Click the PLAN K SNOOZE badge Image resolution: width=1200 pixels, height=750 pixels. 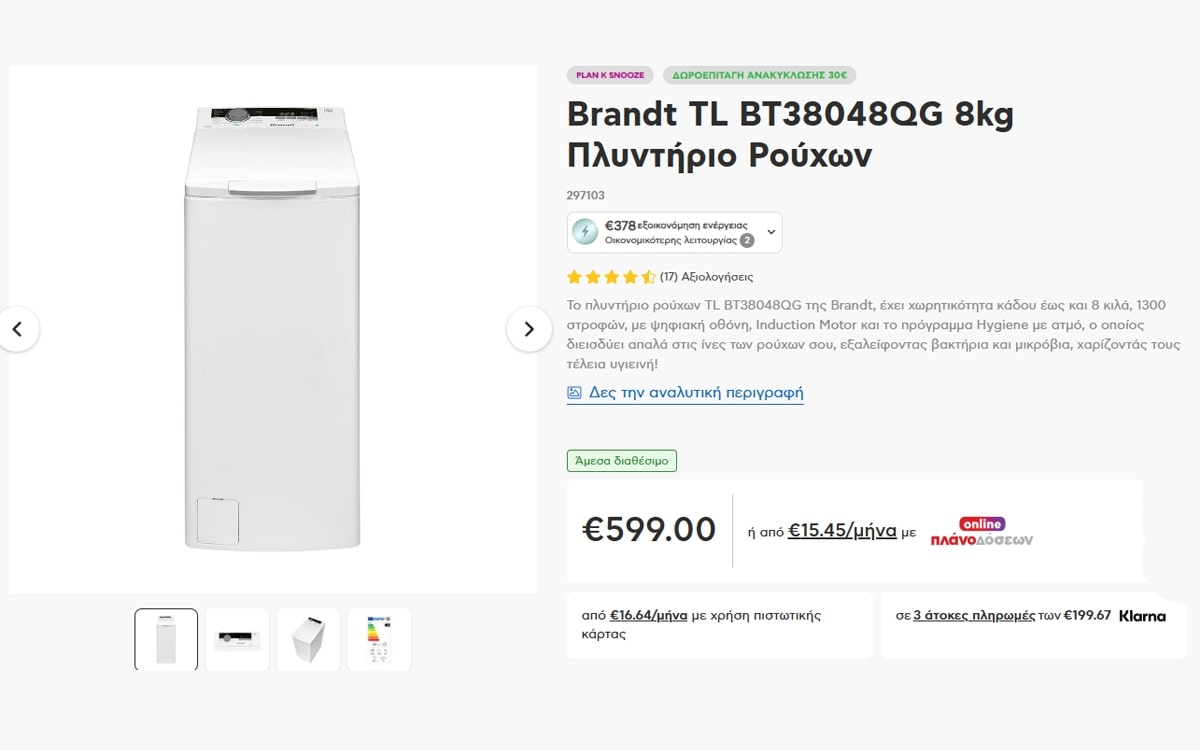(608, 74)
